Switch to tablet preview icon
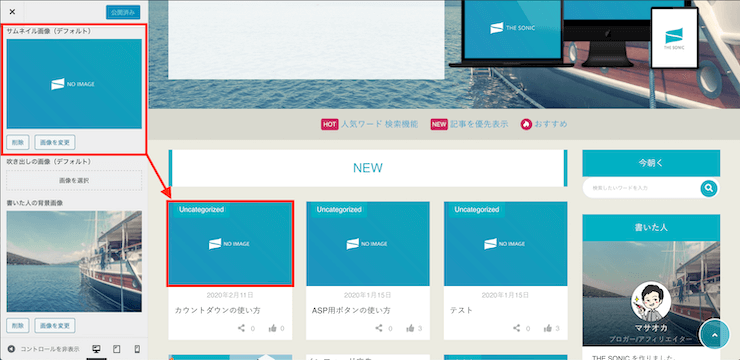Image resolution: width=740 pixels, height=360 pixels. click(117, 349)
